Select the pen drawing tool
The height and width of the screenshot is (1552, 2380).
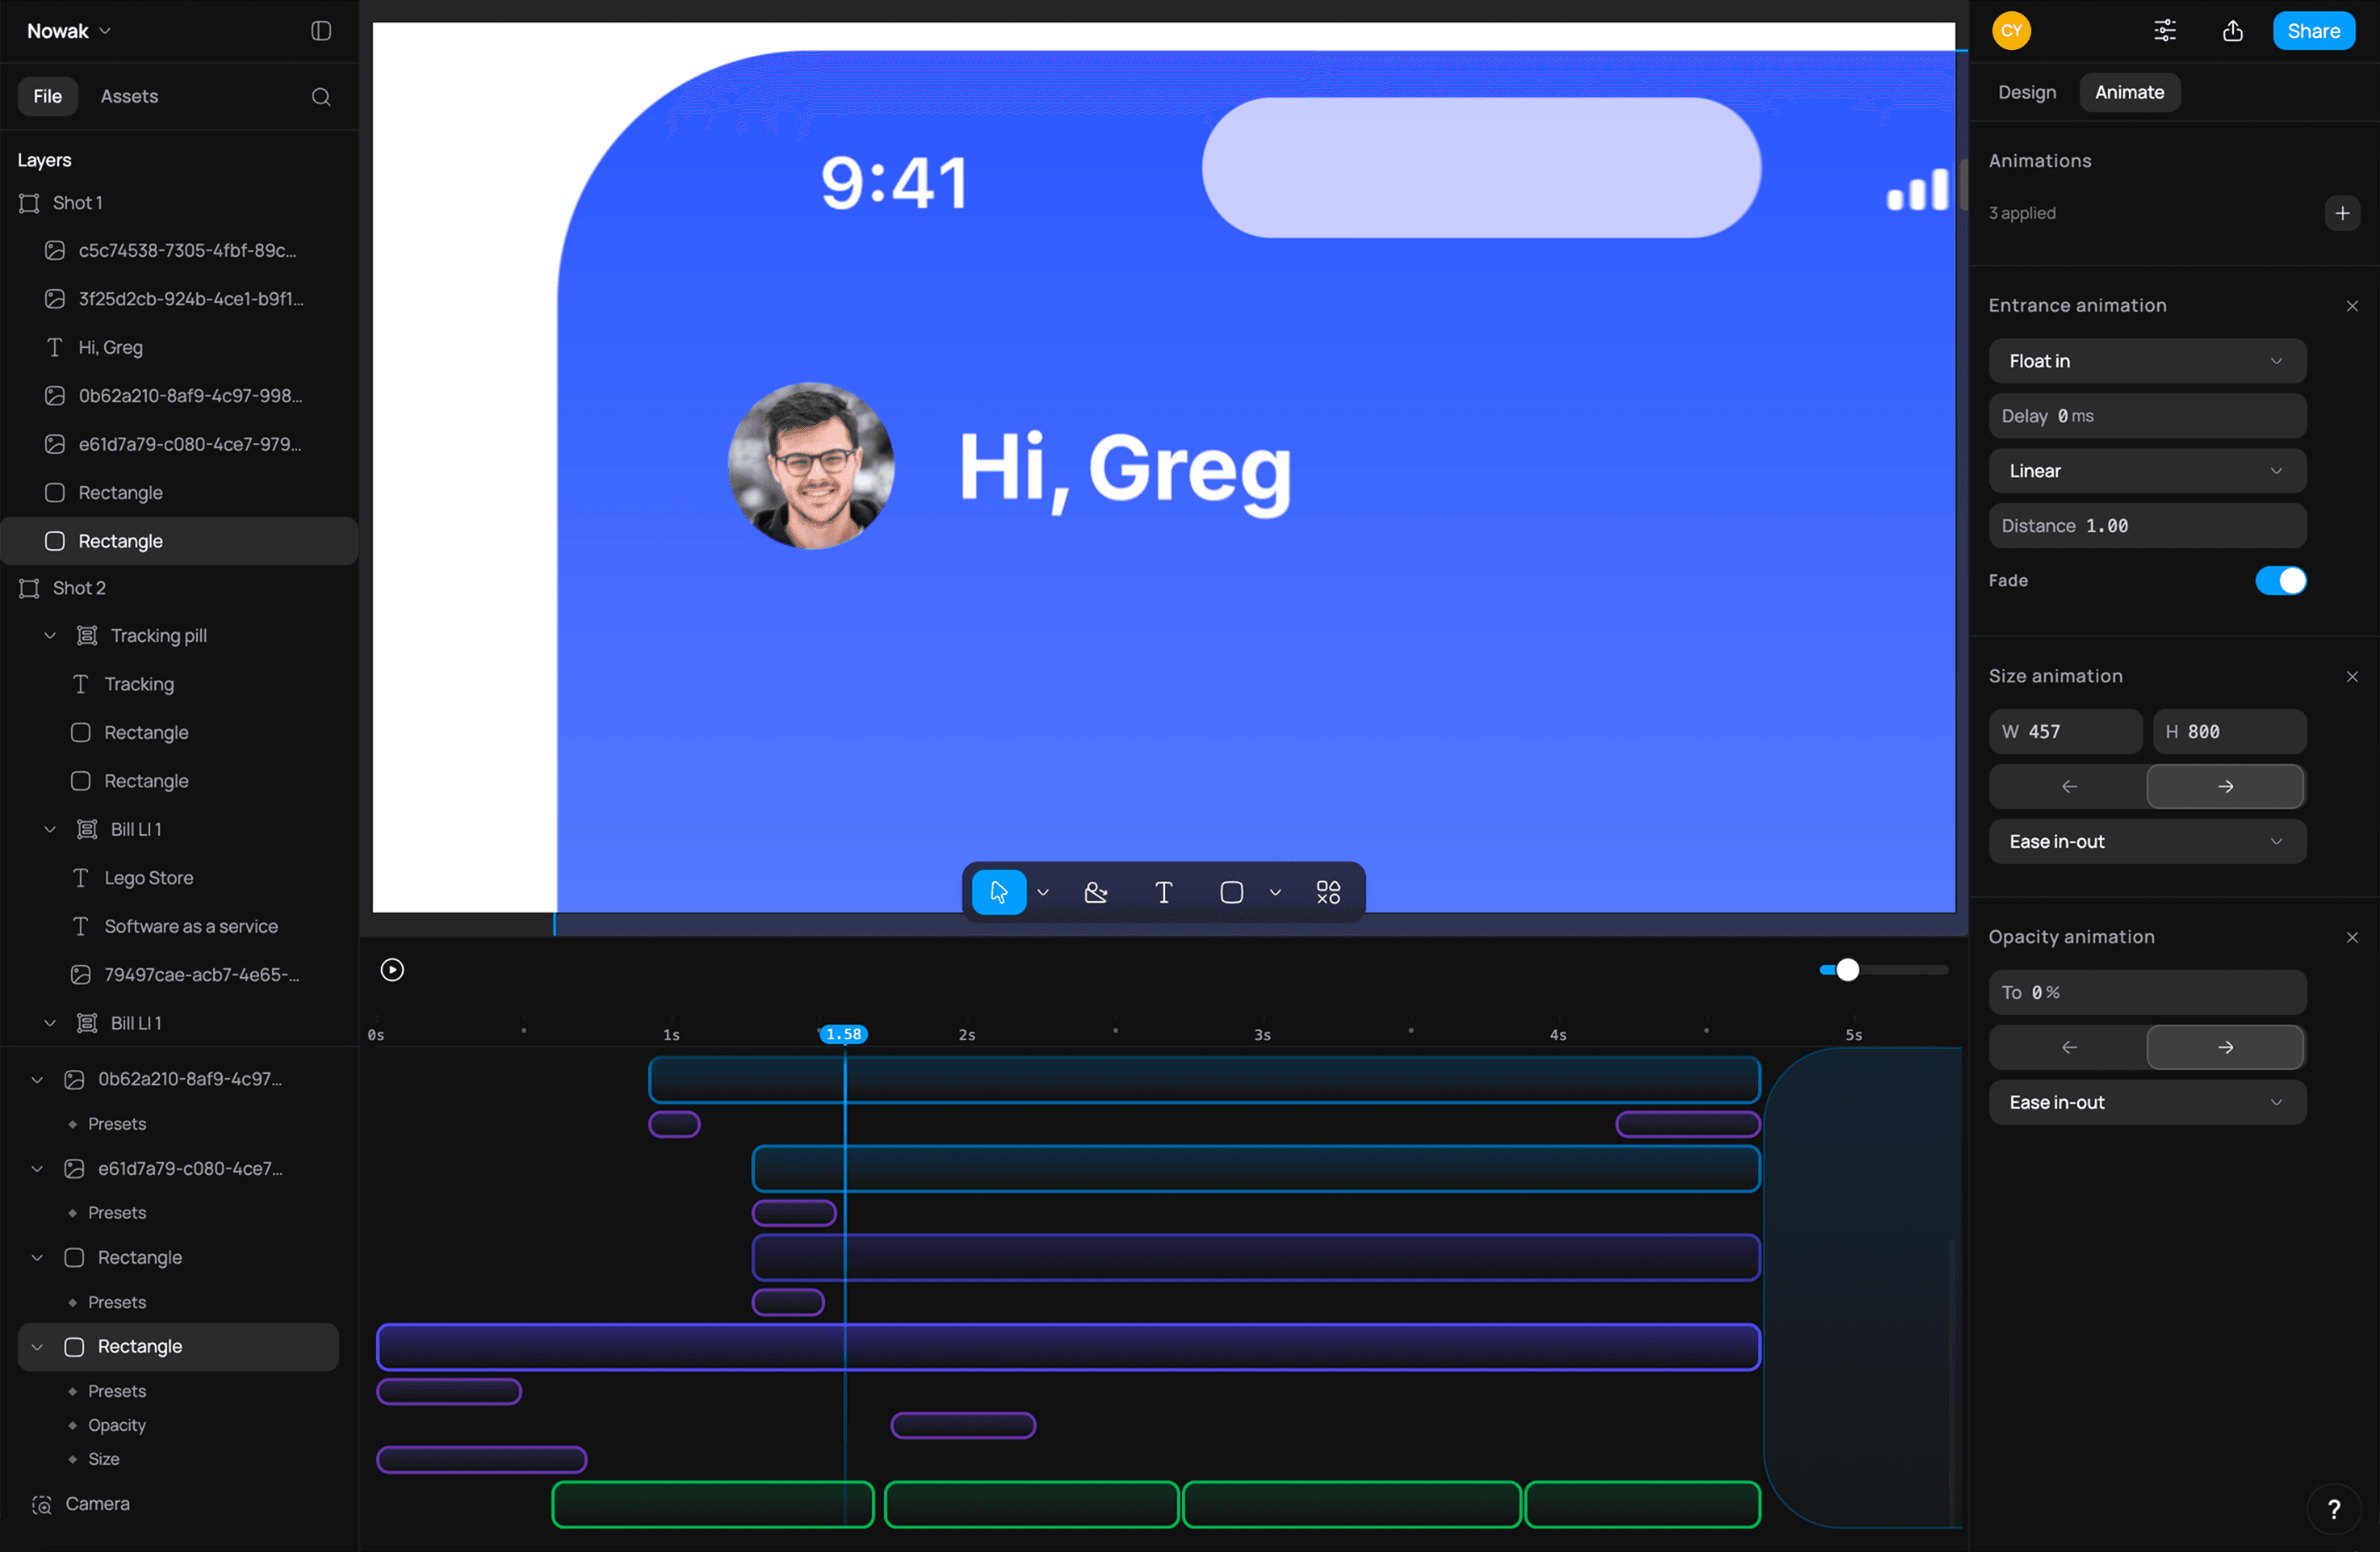coord(1096,892)
